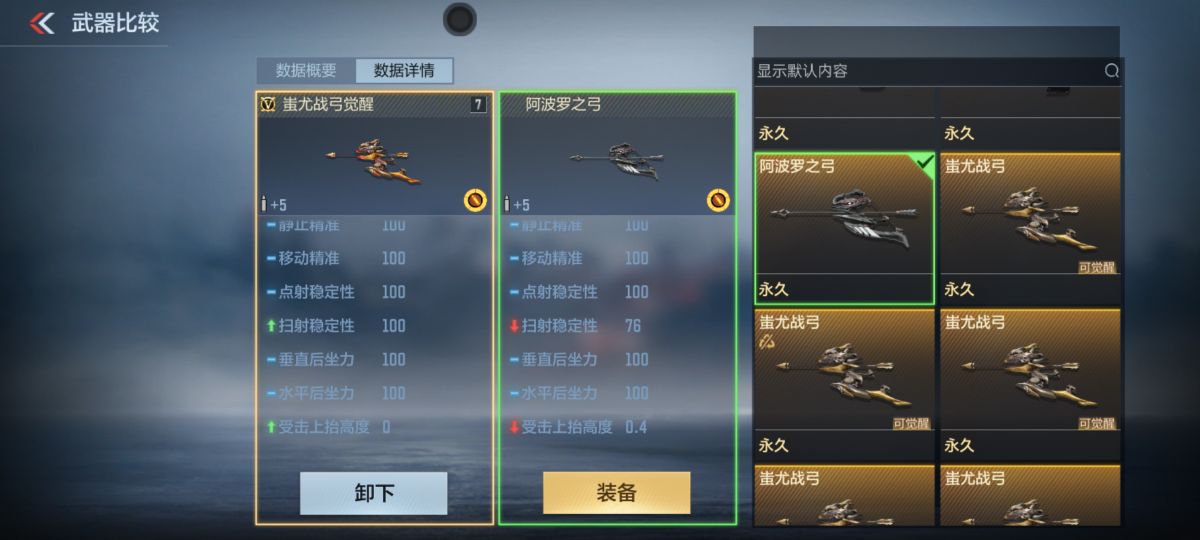1200x540 pixels.
Task: Click the +5 ammo icon under 蚩尤战弓觉醒
Action: tap(273, 205)
